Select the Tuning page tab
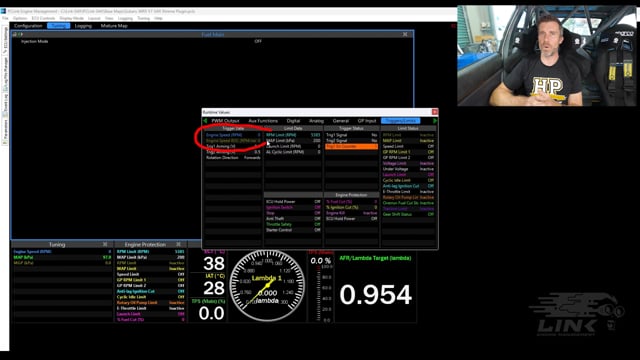The width and height of the screenshot is (640, 360). tap(58, 26)
